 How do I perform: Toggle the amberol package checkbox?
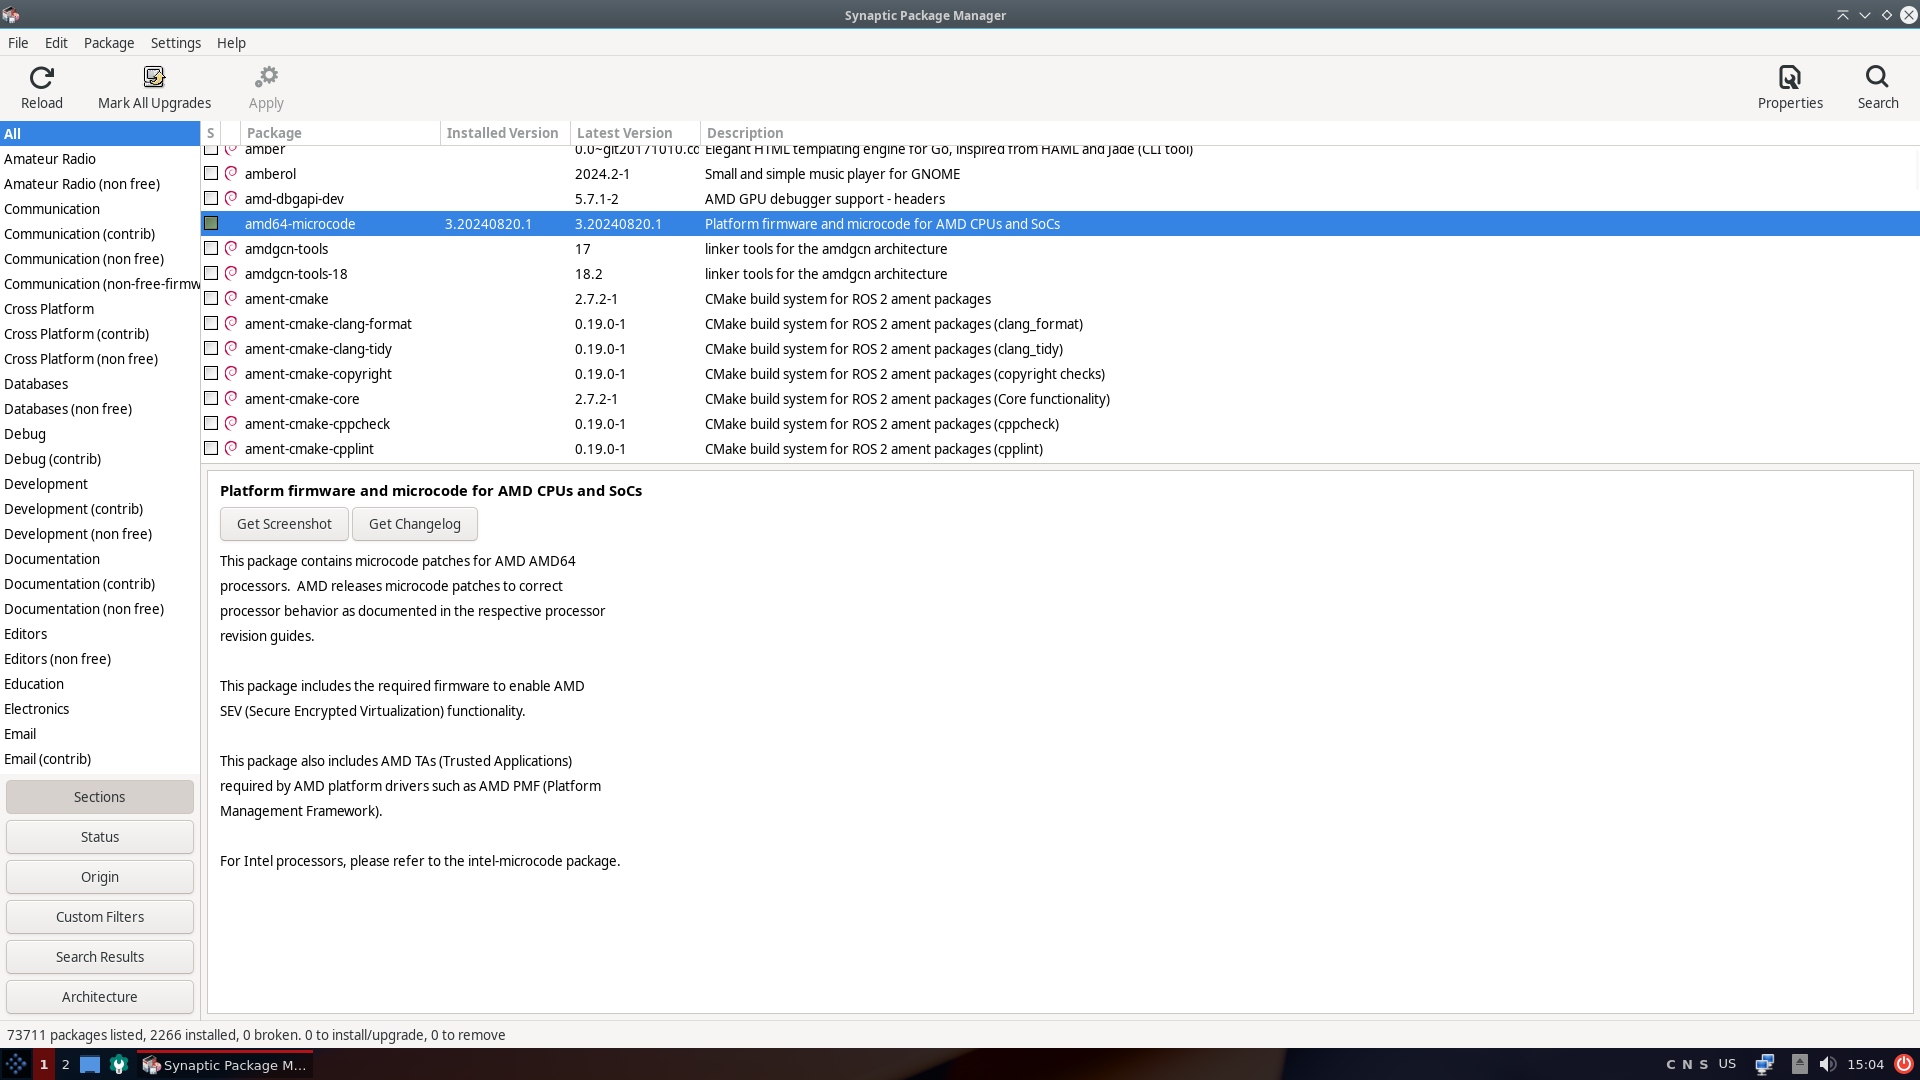[x=211, y=173]
